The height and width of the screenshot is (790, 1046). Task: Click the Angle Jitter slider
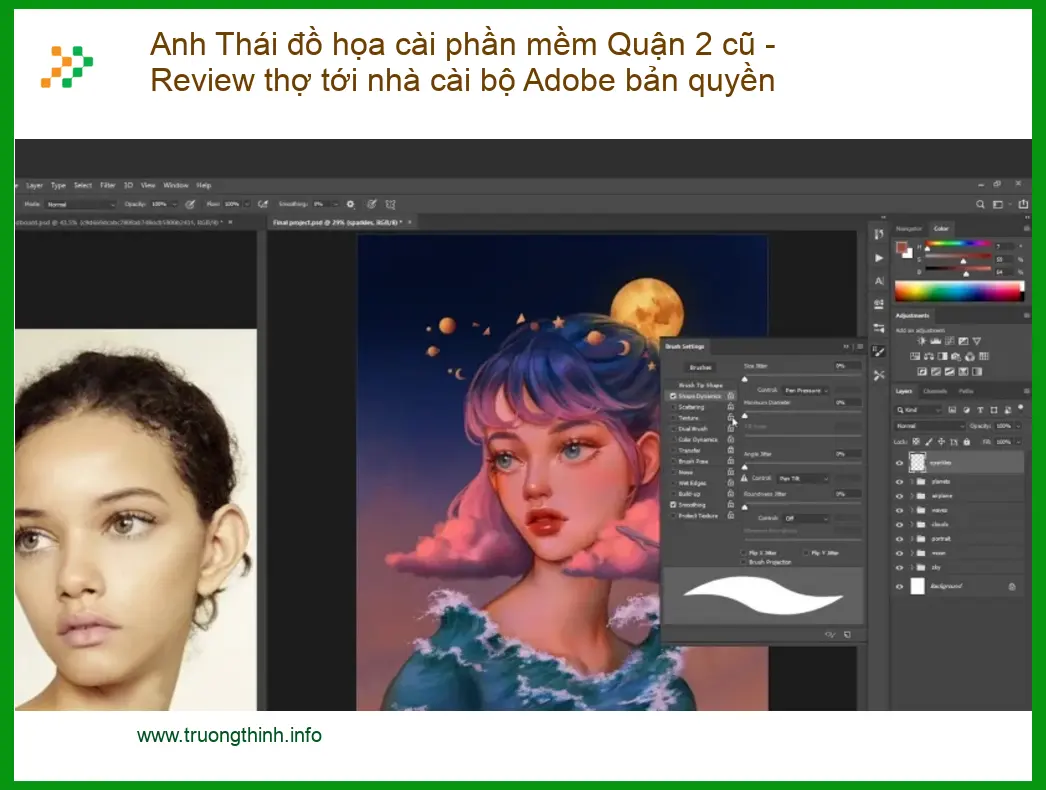[x=802, y=465]
